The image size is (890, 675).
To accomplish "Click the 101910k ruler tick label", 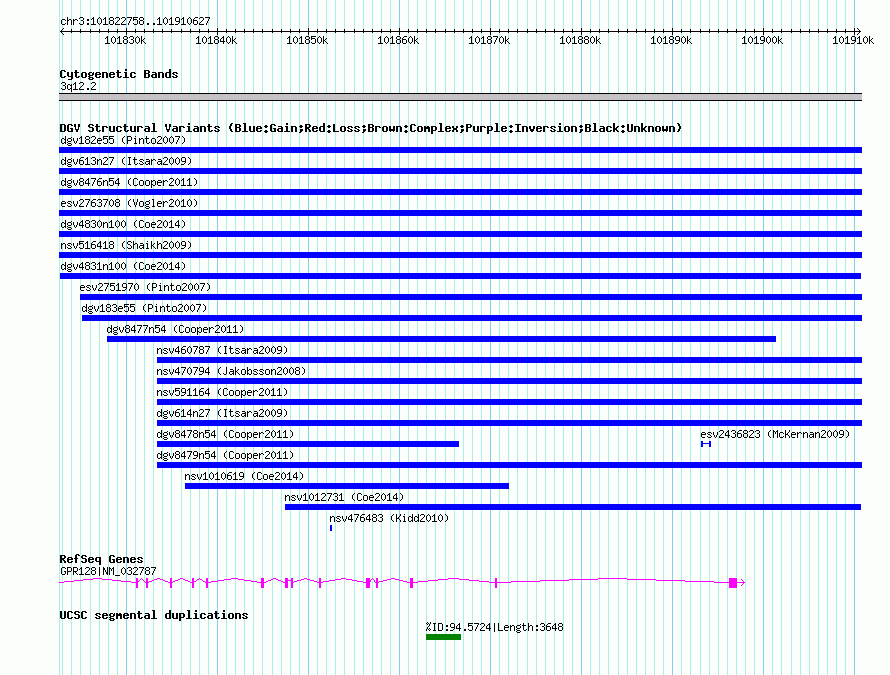I will 853,40.
